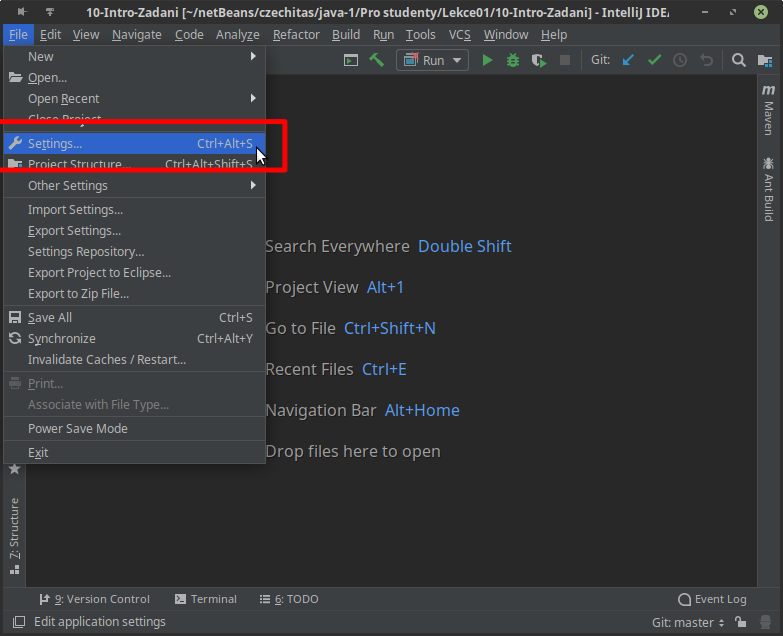Toggle tool window bars via bottom-left corner icon
Viewport: 783px width, 636px height.
pos(14,622)
